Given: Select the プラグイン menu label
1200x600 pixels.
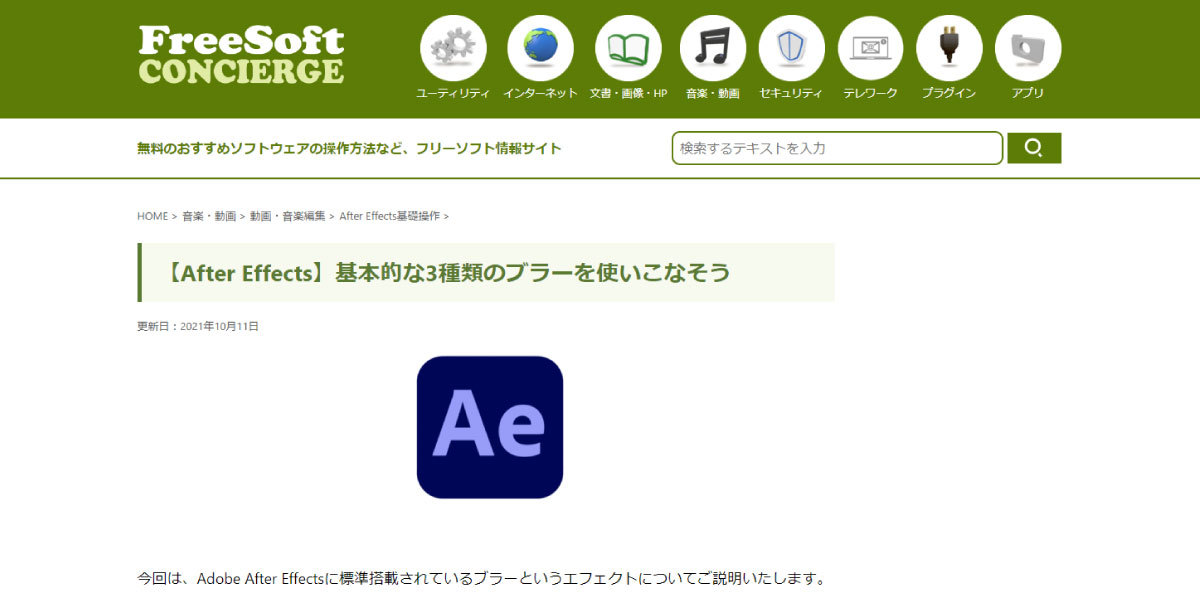Looking at the screenshot, I should click(949, 93).
